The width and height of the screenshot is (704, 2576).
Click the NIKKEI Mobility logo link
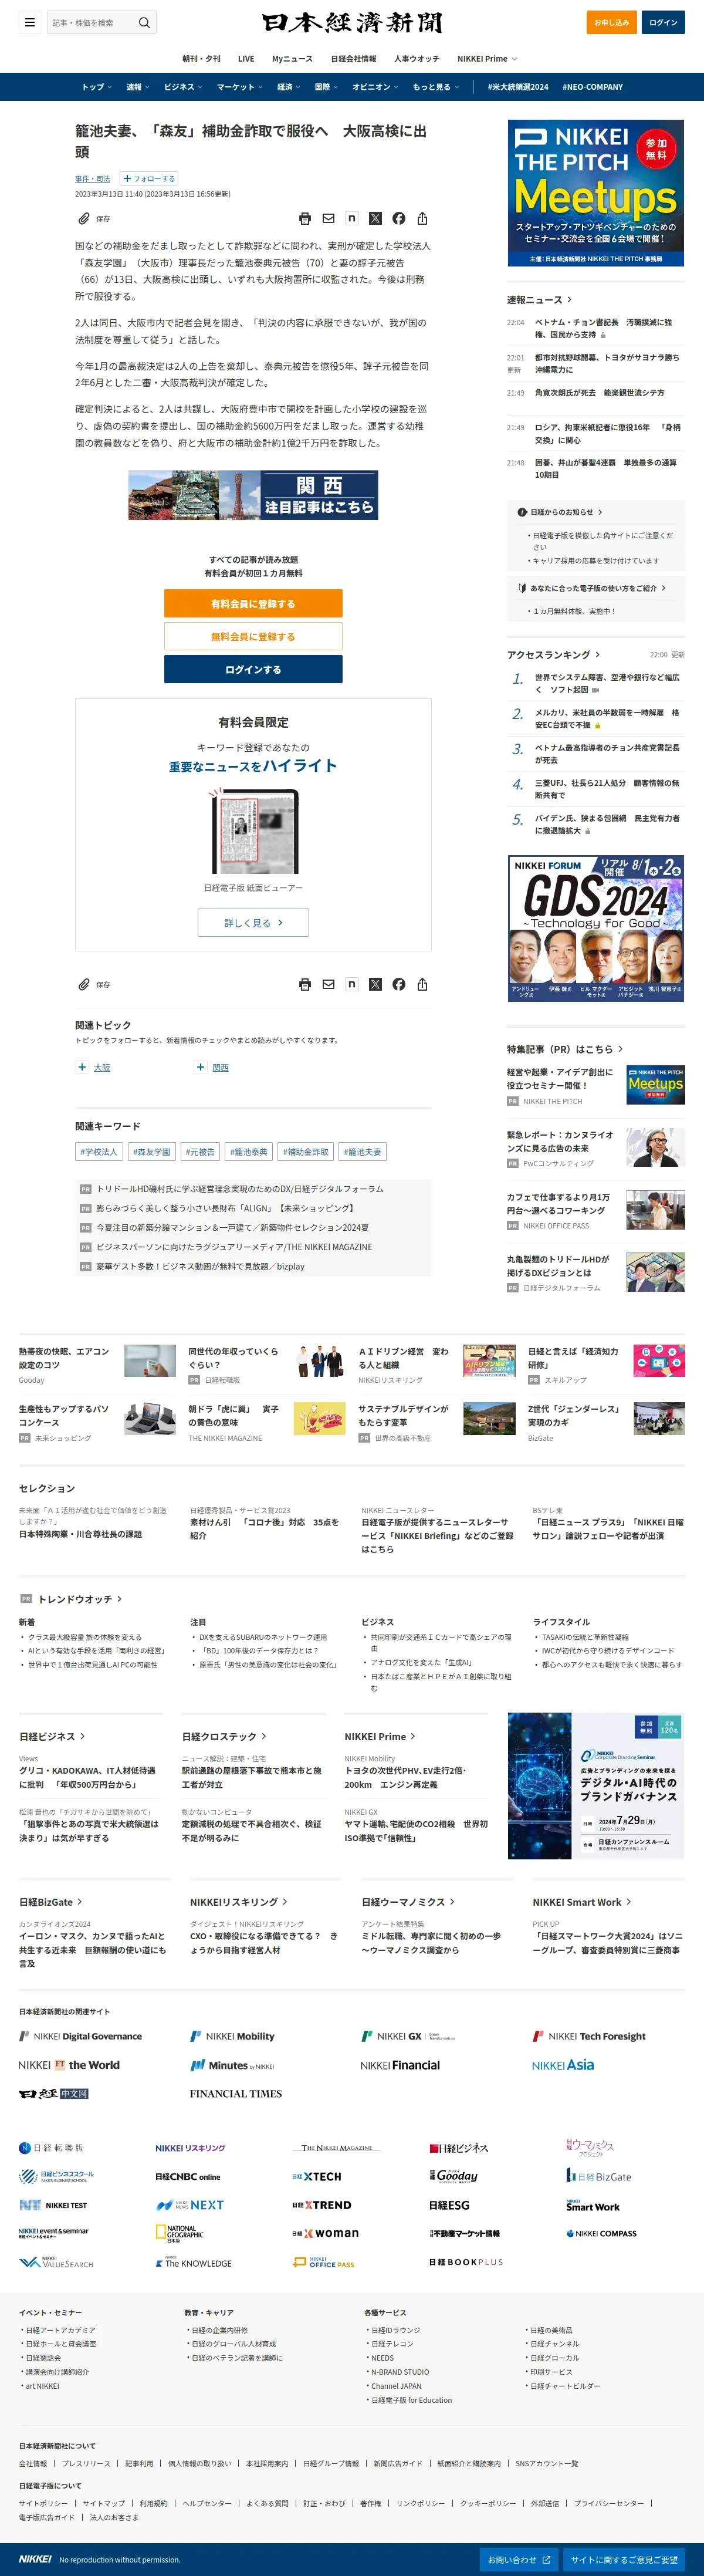[233, 2036]
